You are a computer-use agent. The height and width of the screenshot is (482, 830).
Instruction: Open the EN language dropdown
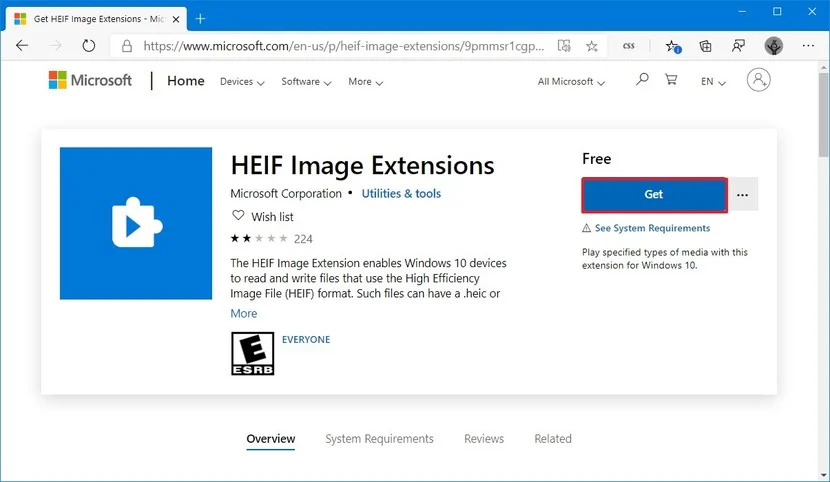713,81
